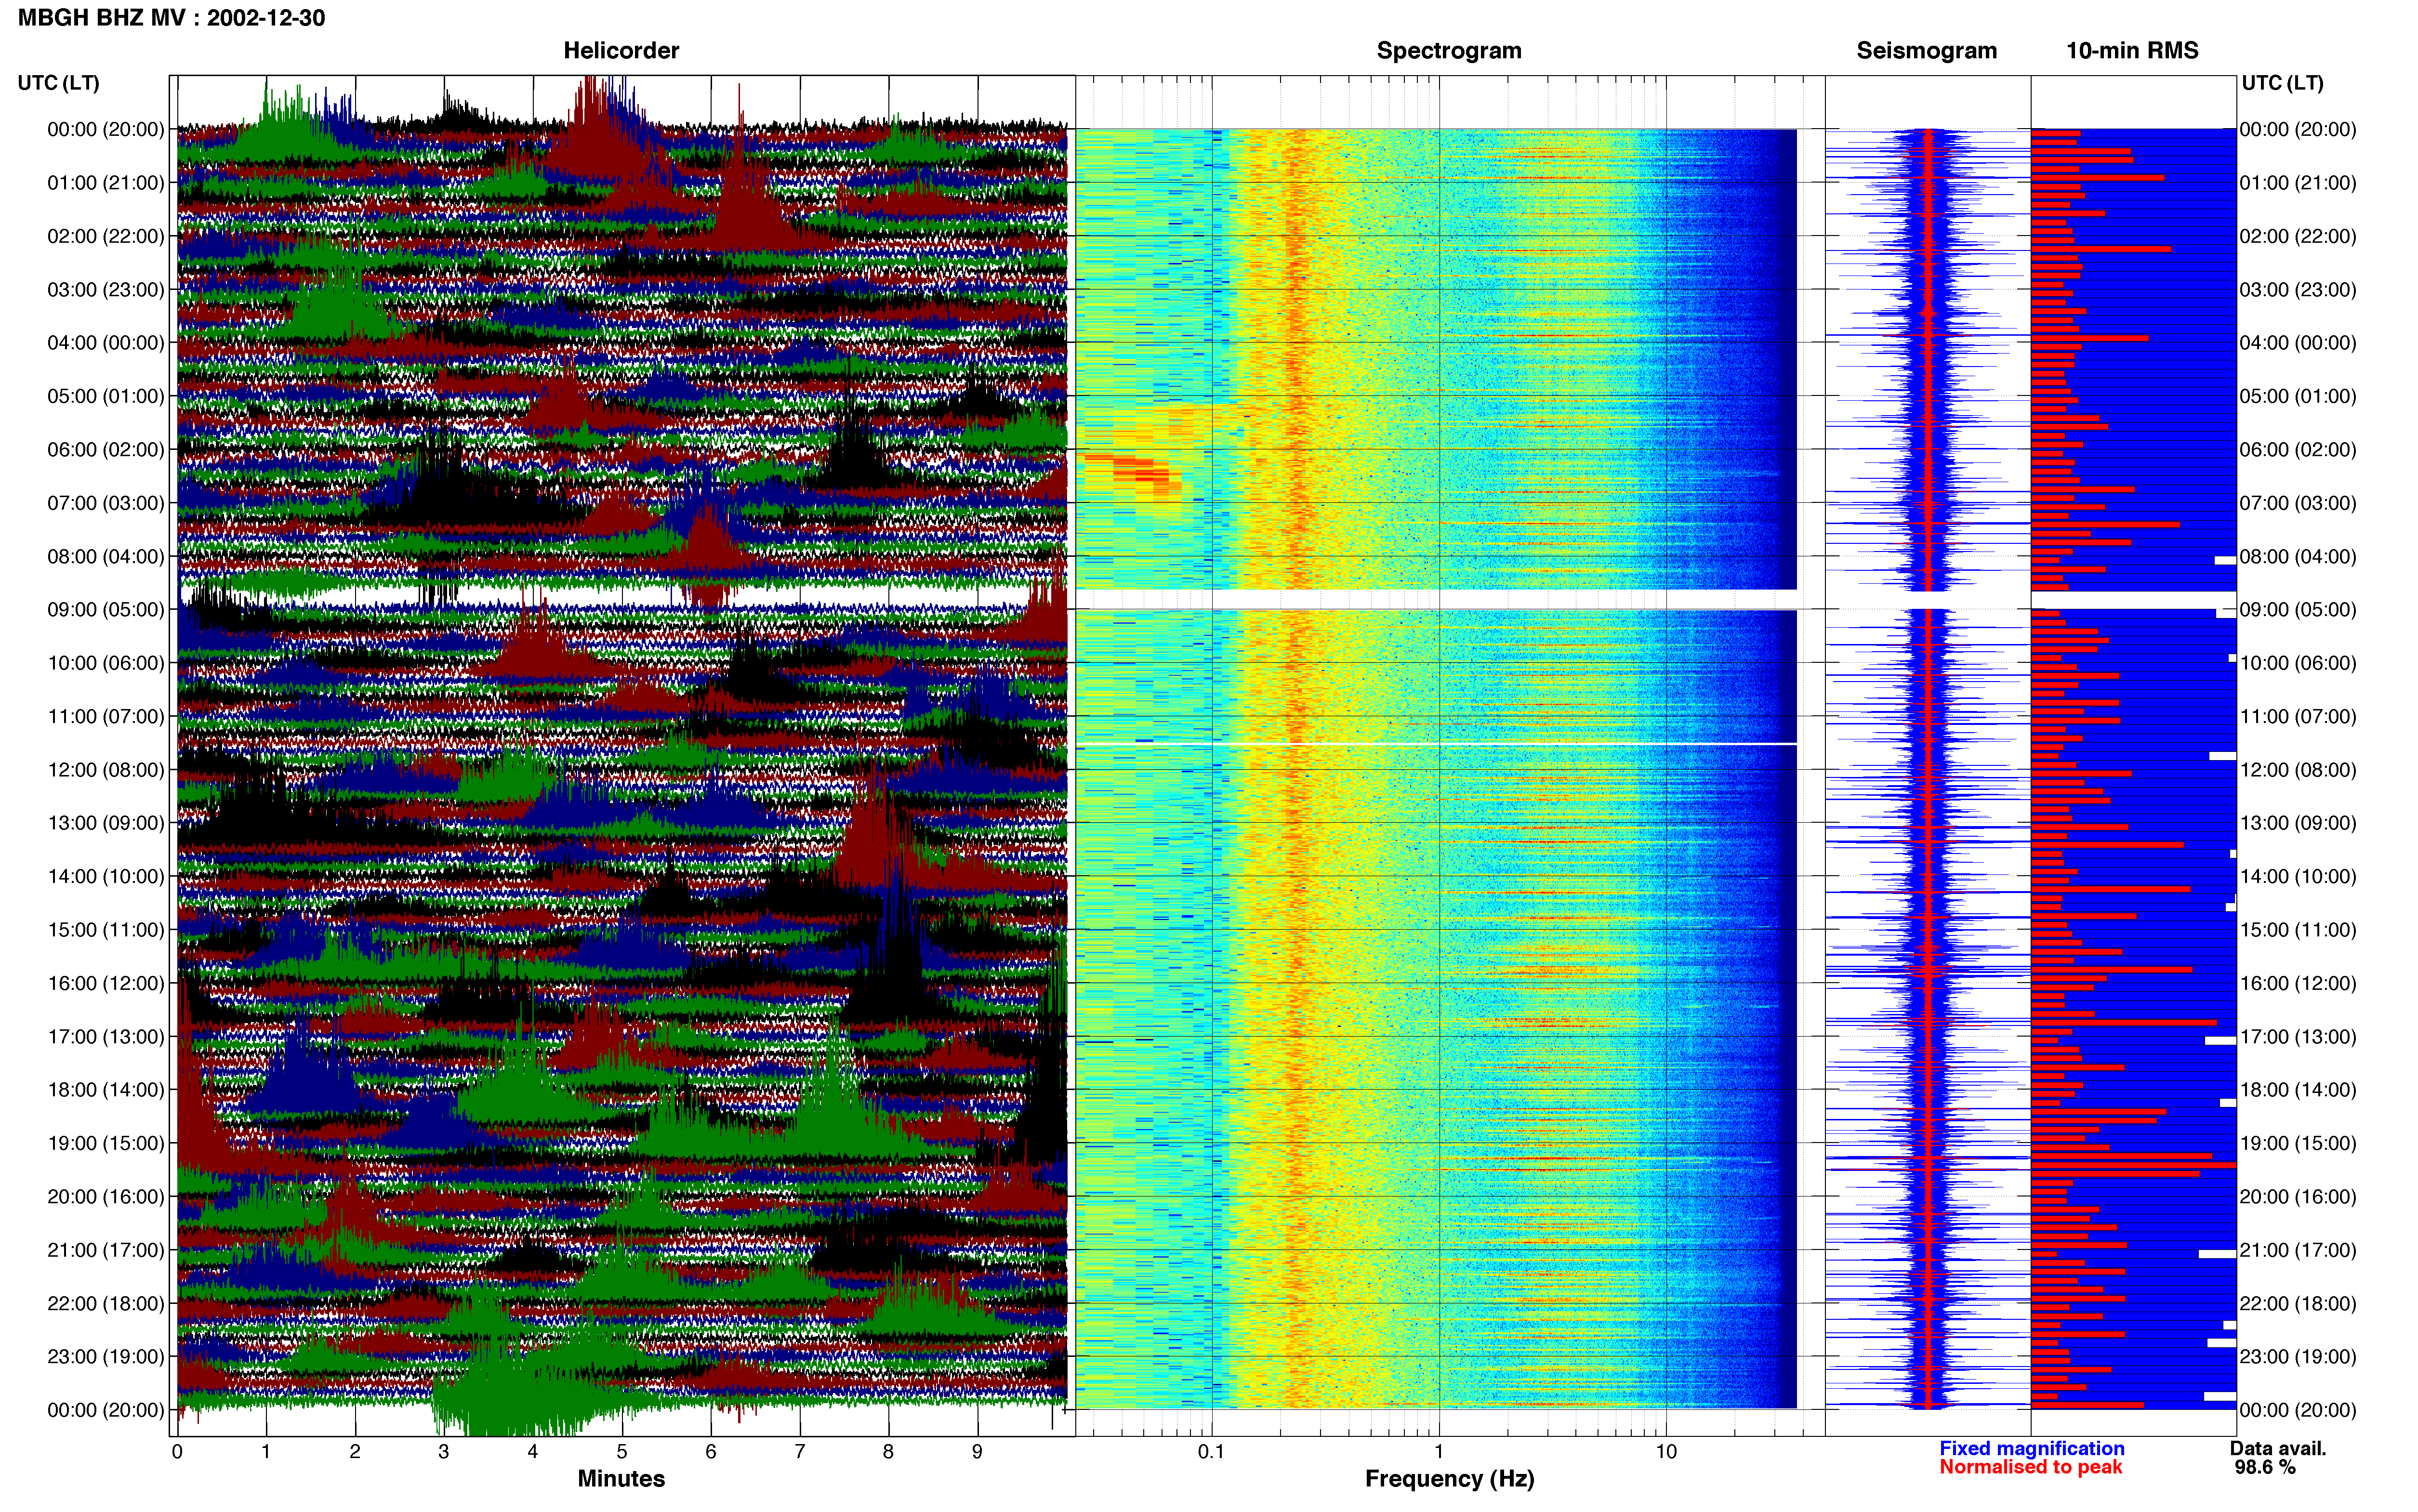Image resolution: width=2418 pixels, height=1512 pixels.
Task: Click the helicorder minute tick '5'
Action: point(622,1451)
